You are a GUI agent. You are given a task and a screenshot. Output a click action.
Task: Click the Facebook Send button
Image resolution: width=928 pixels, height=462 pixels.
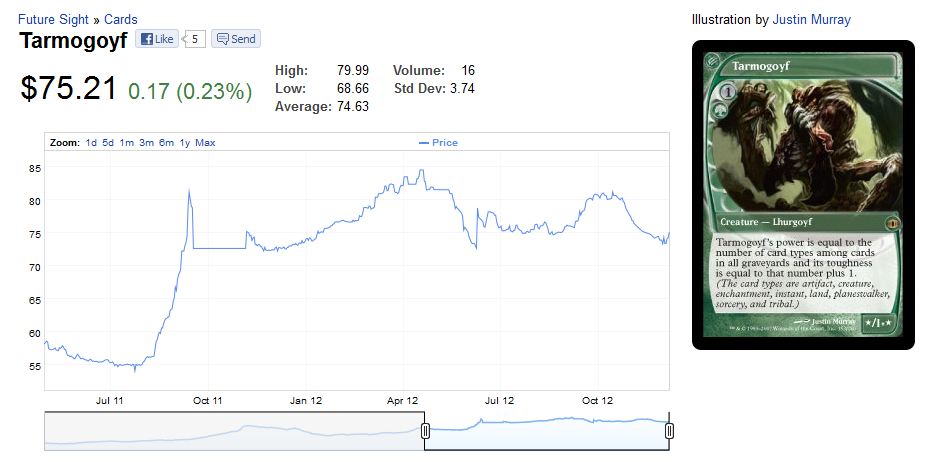[236, 39]
